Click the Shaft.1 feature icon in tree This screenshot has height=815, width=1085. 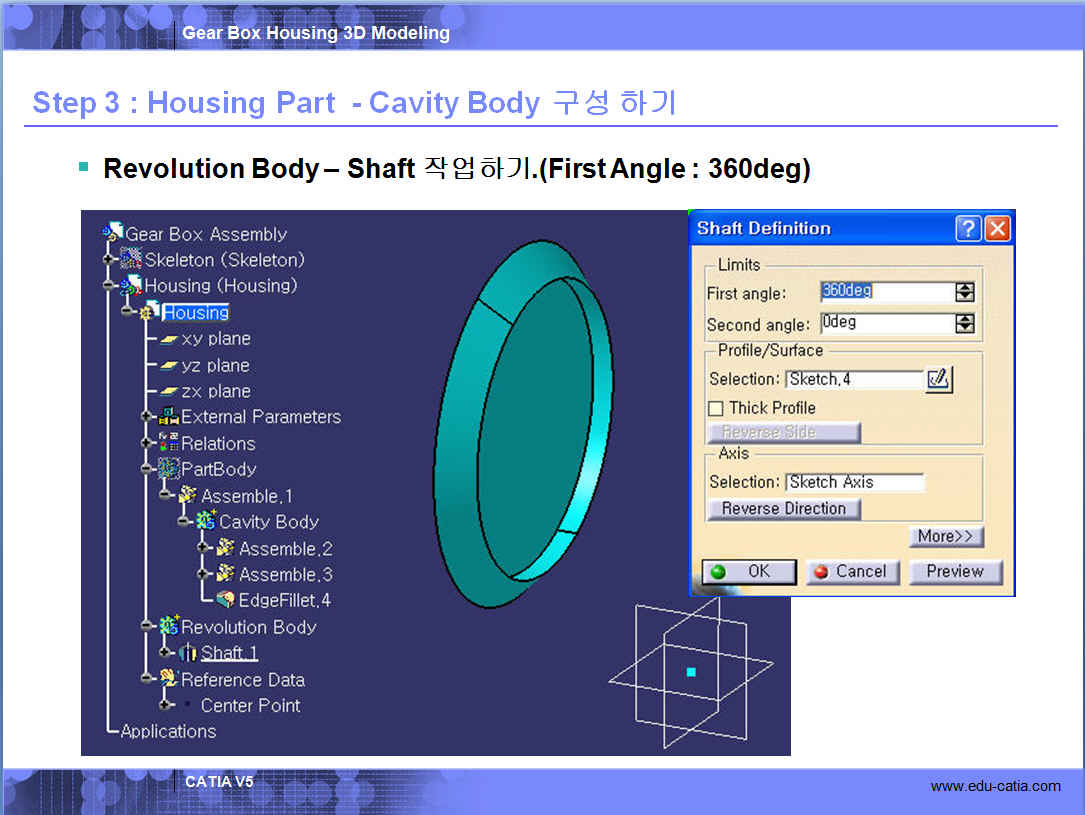click(x=188, y=653)
